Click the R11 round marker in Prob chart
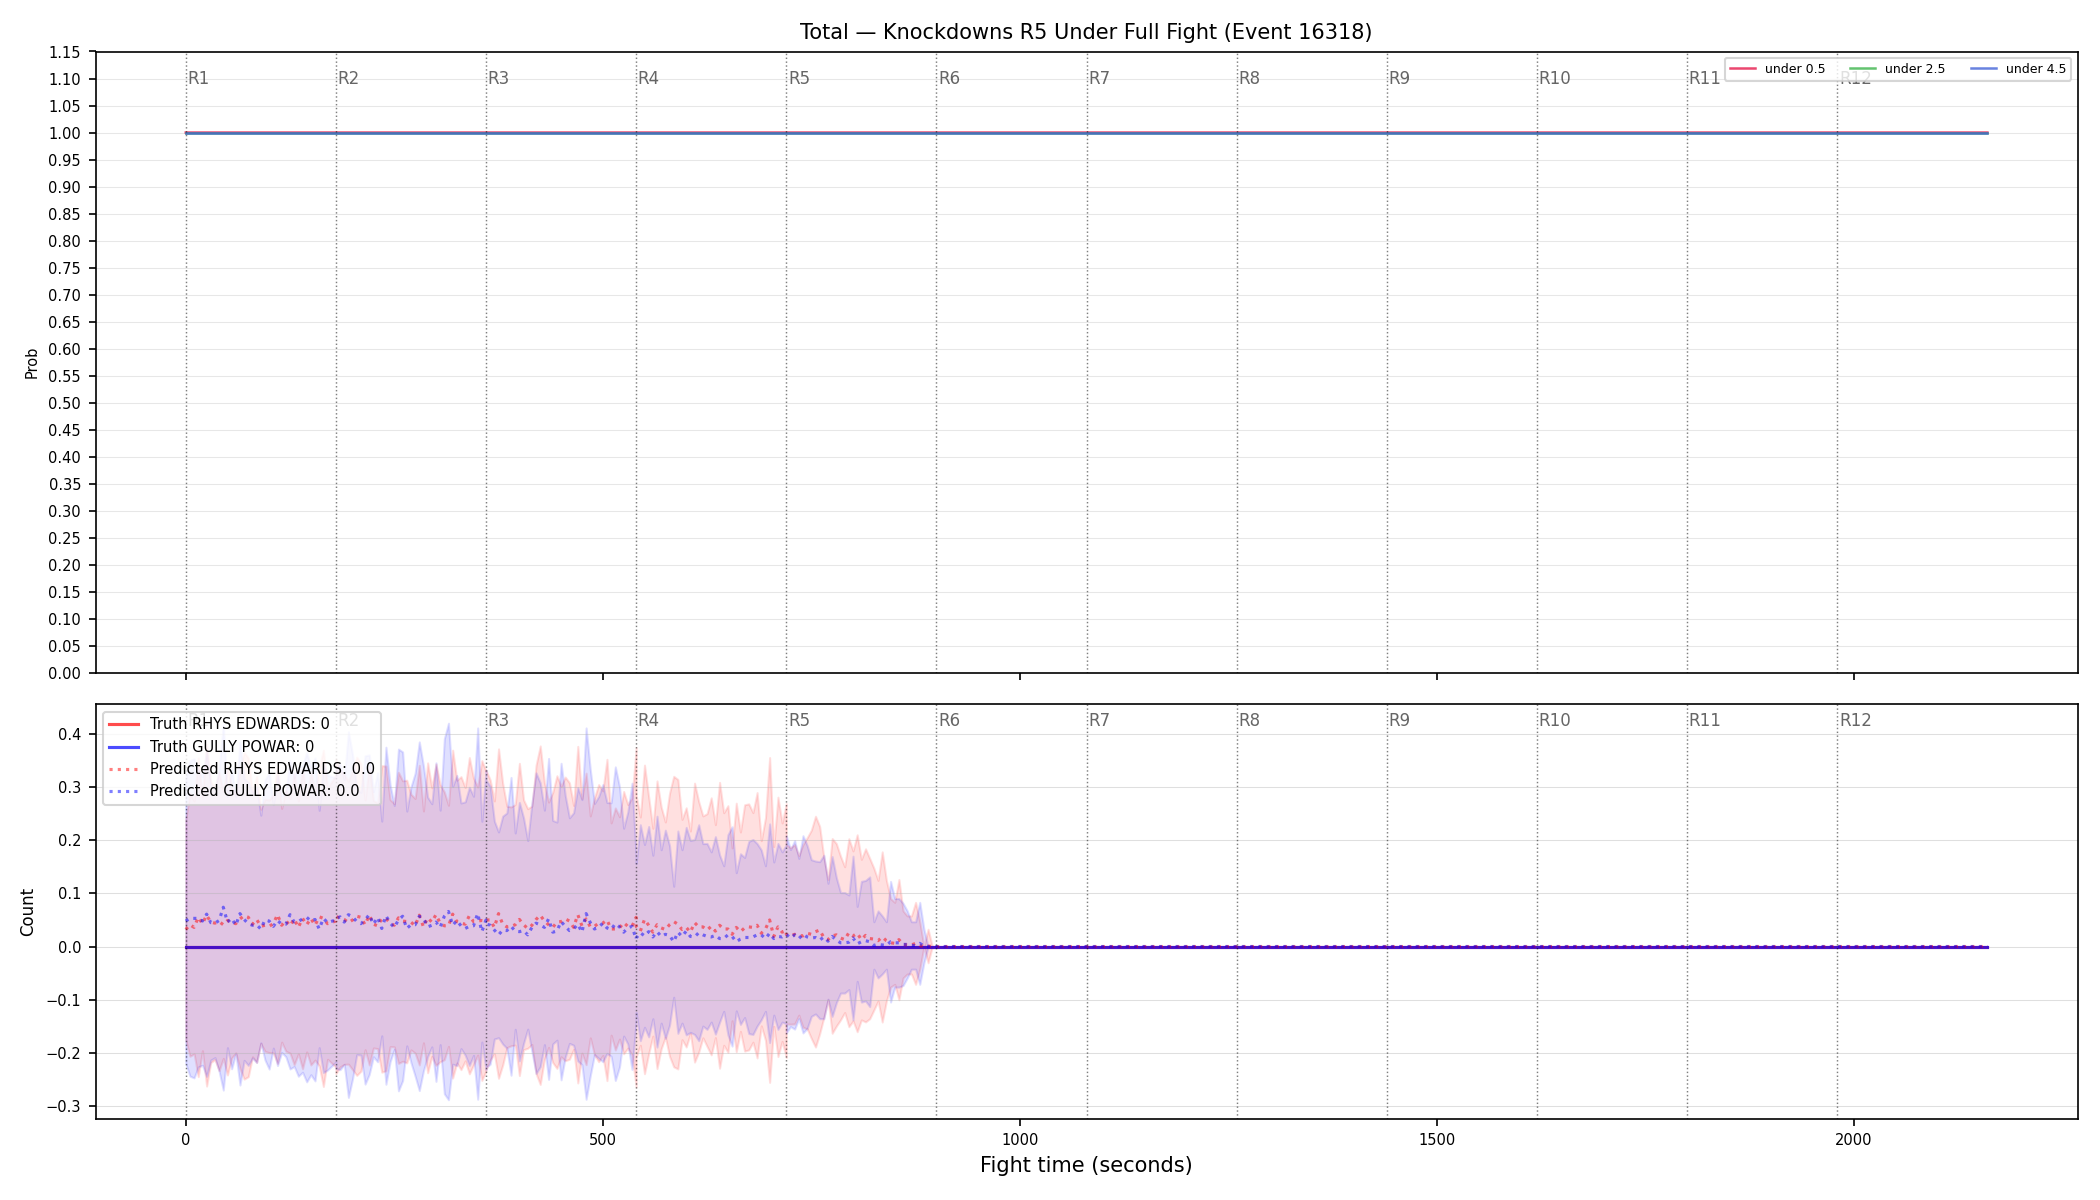Screen dimensions: 2100x1200 1704,78
